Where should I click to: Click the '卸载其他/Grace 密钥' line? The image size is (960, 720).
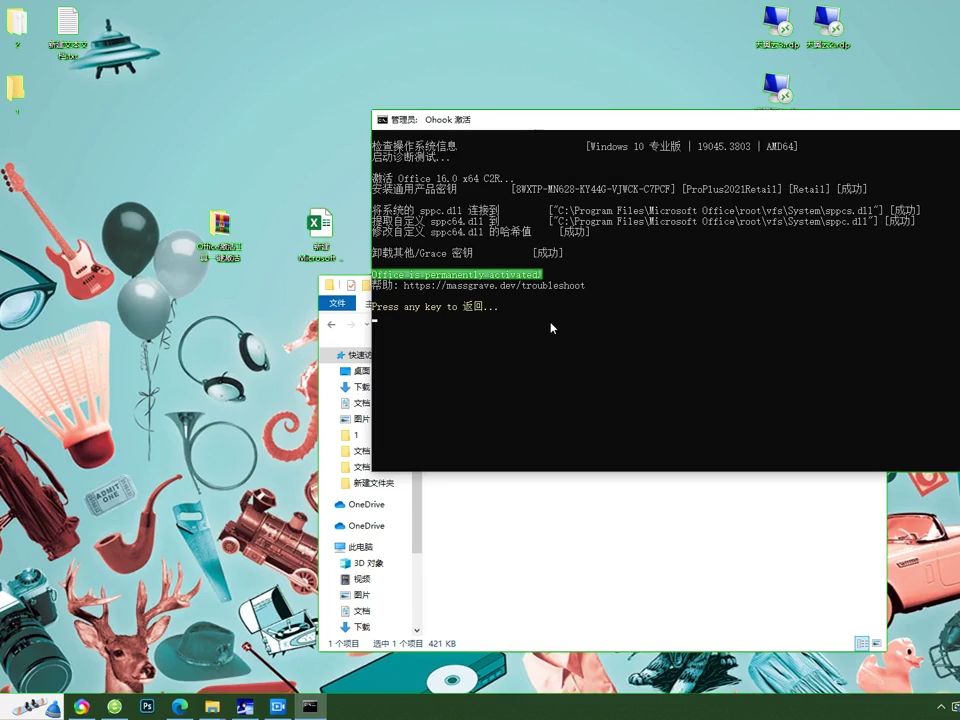422,253
